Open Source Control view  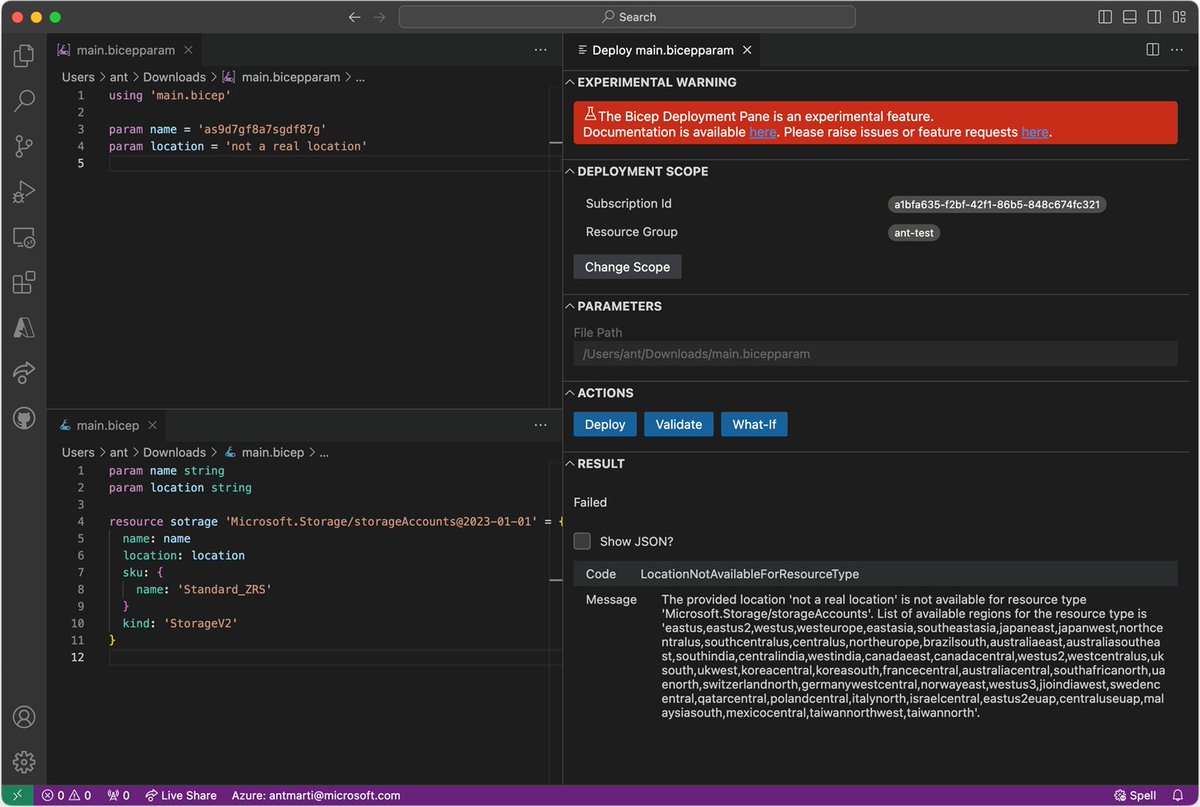[24, 147]
